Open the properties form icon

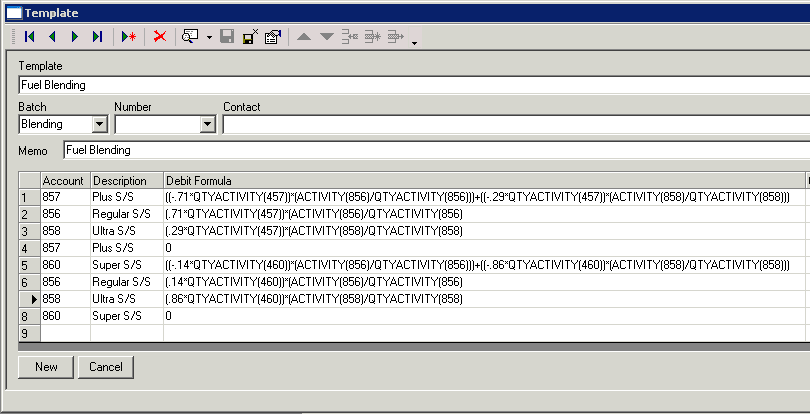[x=273, y=37]
